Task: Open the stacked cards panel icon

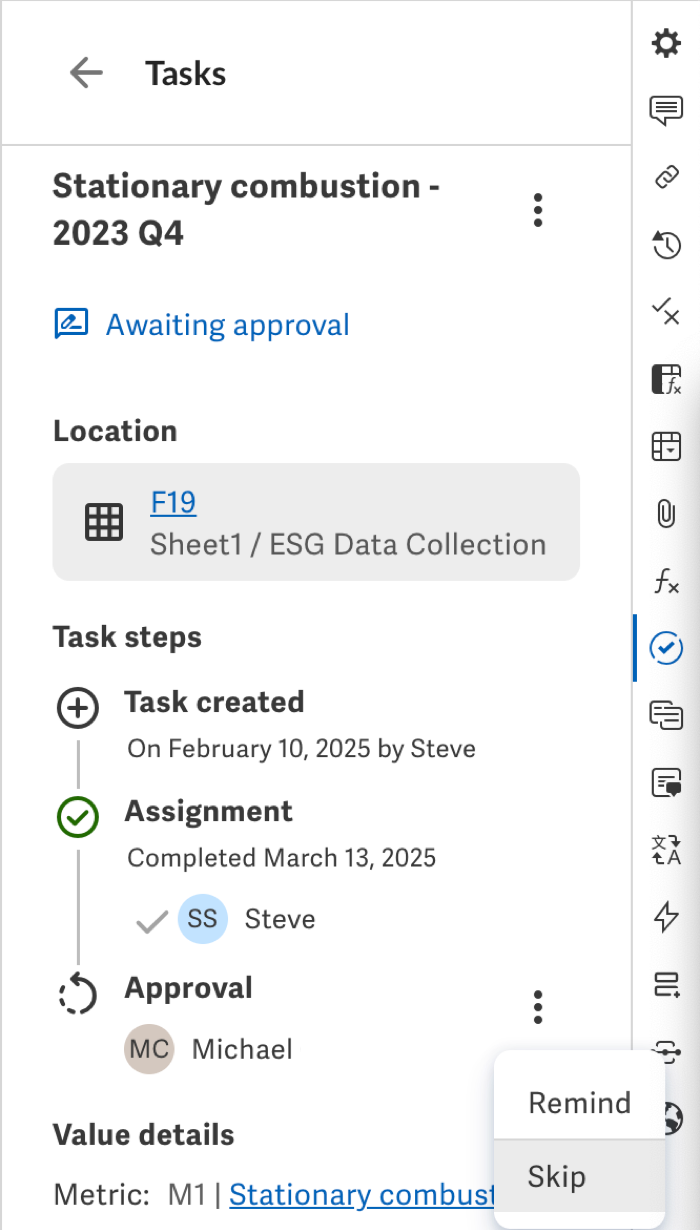Action: pyautogui.click(x=666, y=714)
